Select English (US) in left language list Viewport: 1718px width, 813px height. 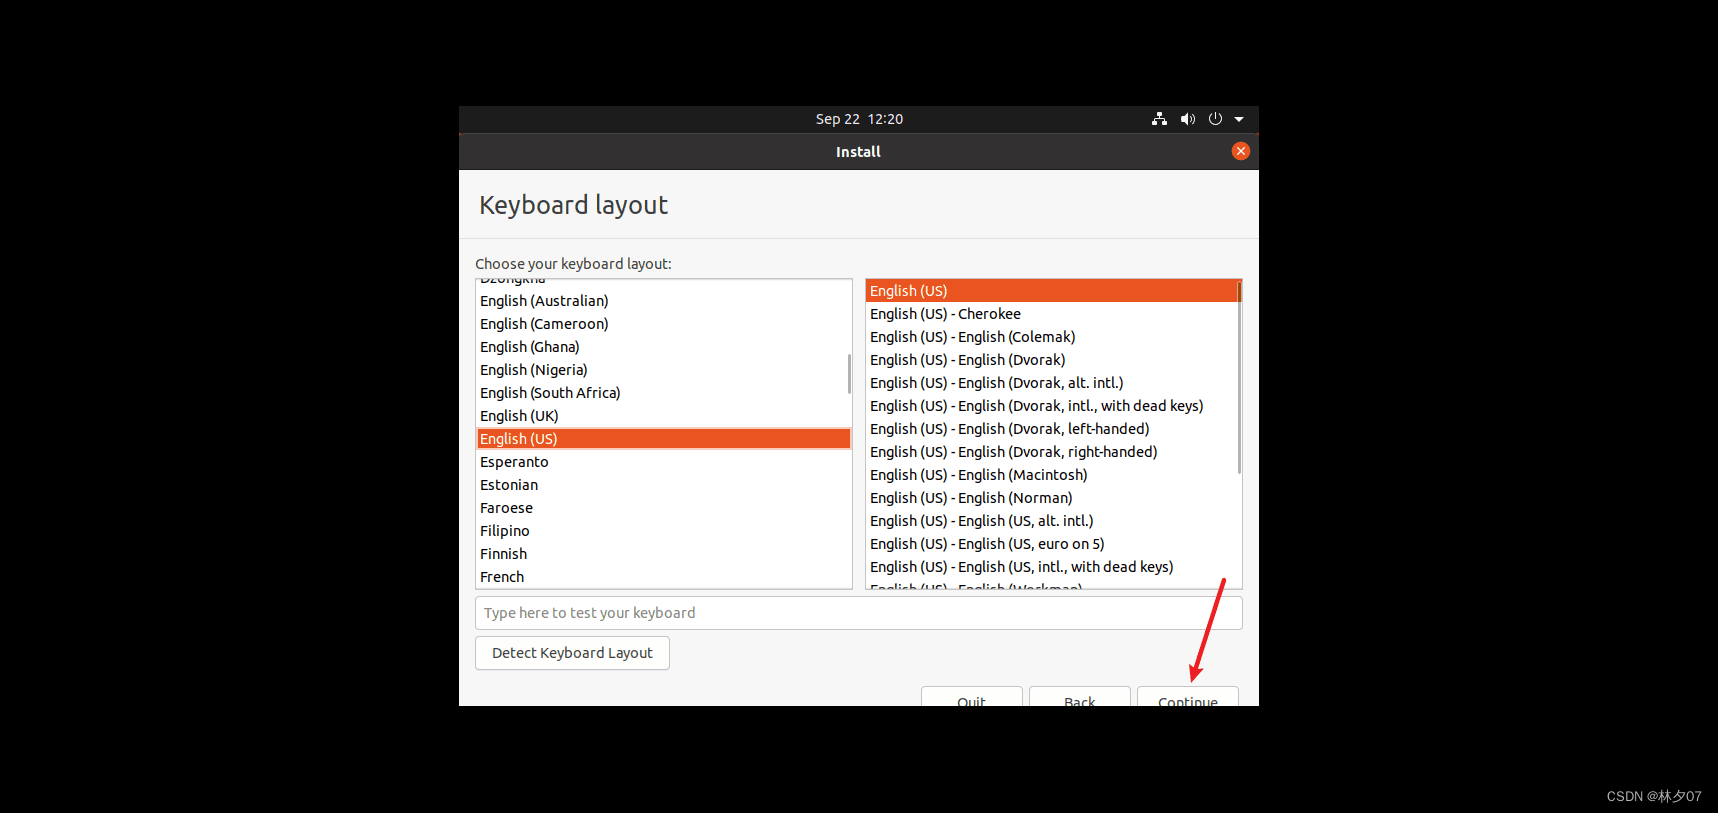tap(663, 439)
